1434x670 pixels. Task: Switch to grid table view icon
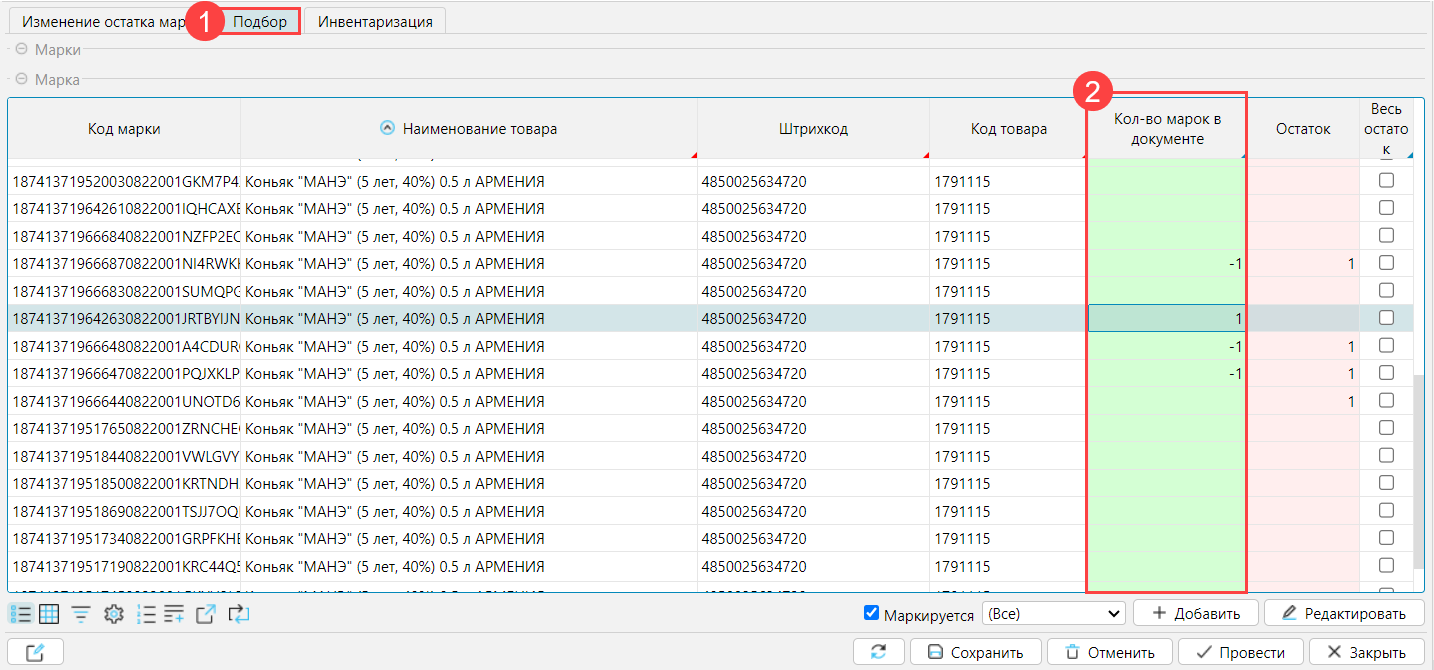point(49,614)
